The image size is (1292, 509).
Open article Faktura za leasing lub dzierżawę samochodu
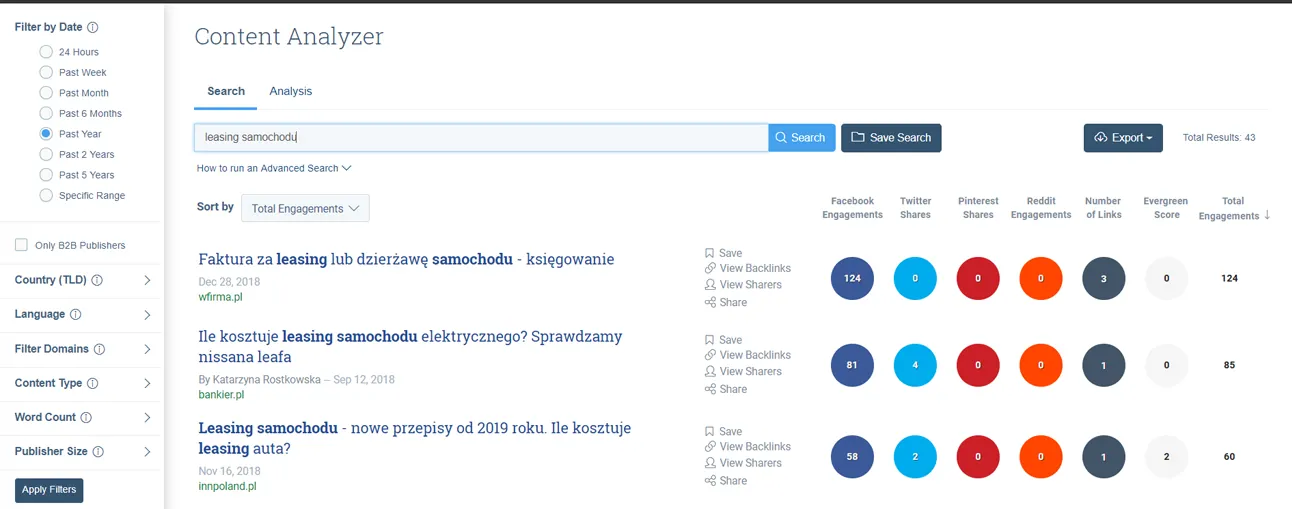point(406,259)
